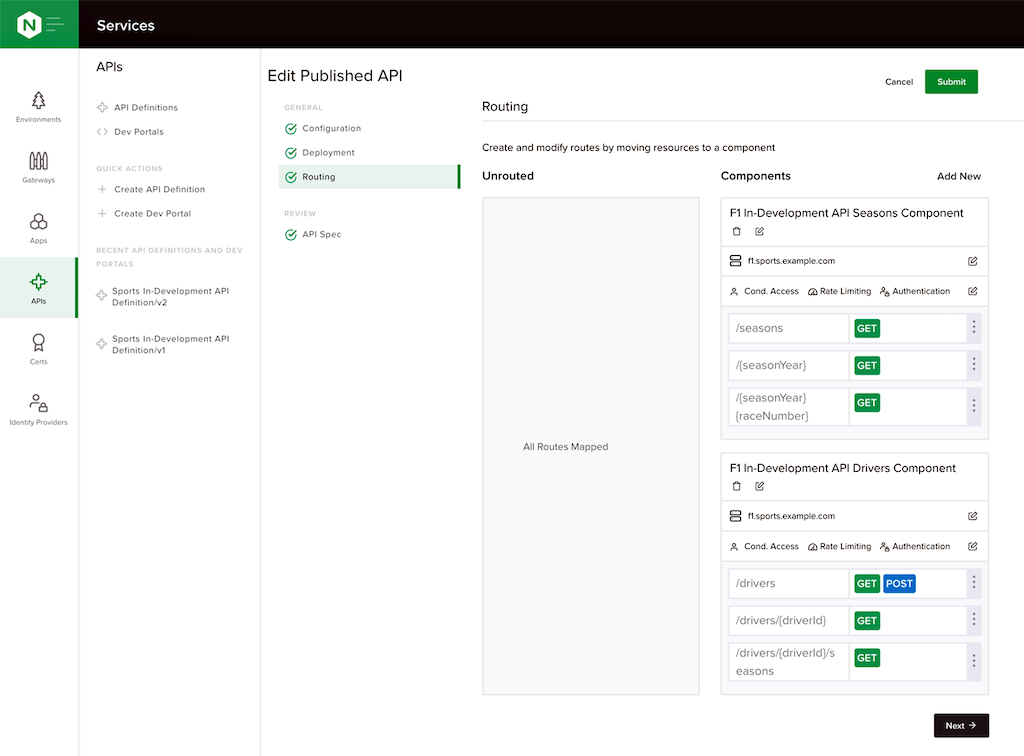Click the Cancel button
Viewport: 1024px width, 756px height.
[899, 82]
